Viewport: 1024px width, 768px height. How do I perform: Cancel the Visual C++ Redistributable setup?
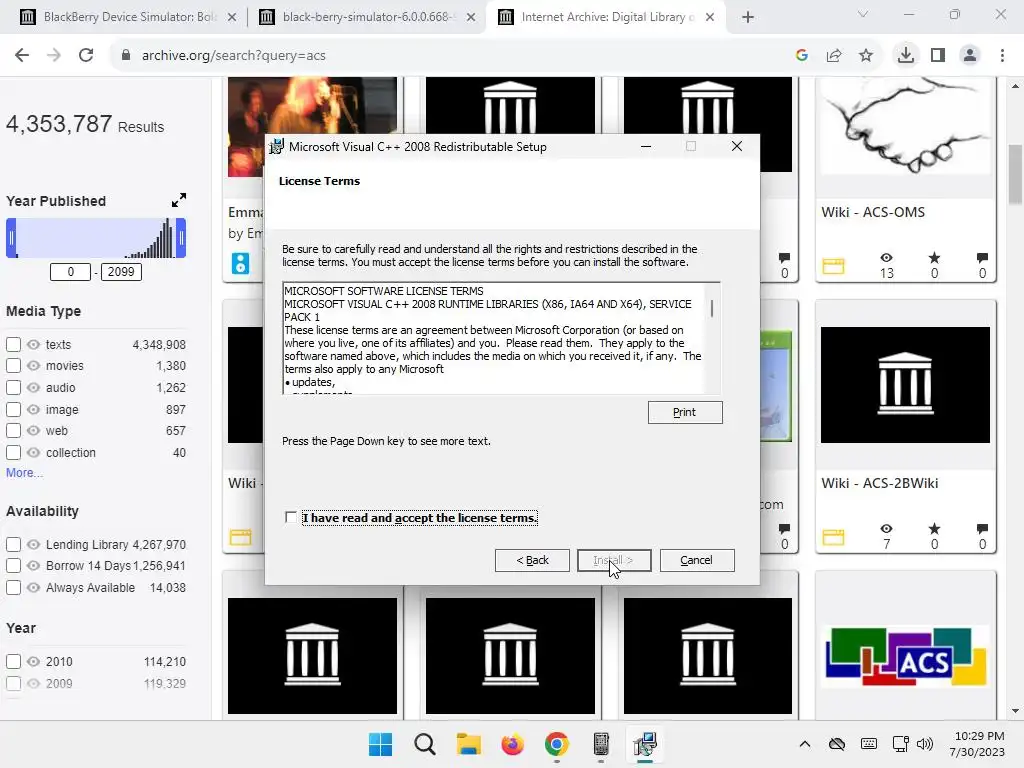pos(697,560)
